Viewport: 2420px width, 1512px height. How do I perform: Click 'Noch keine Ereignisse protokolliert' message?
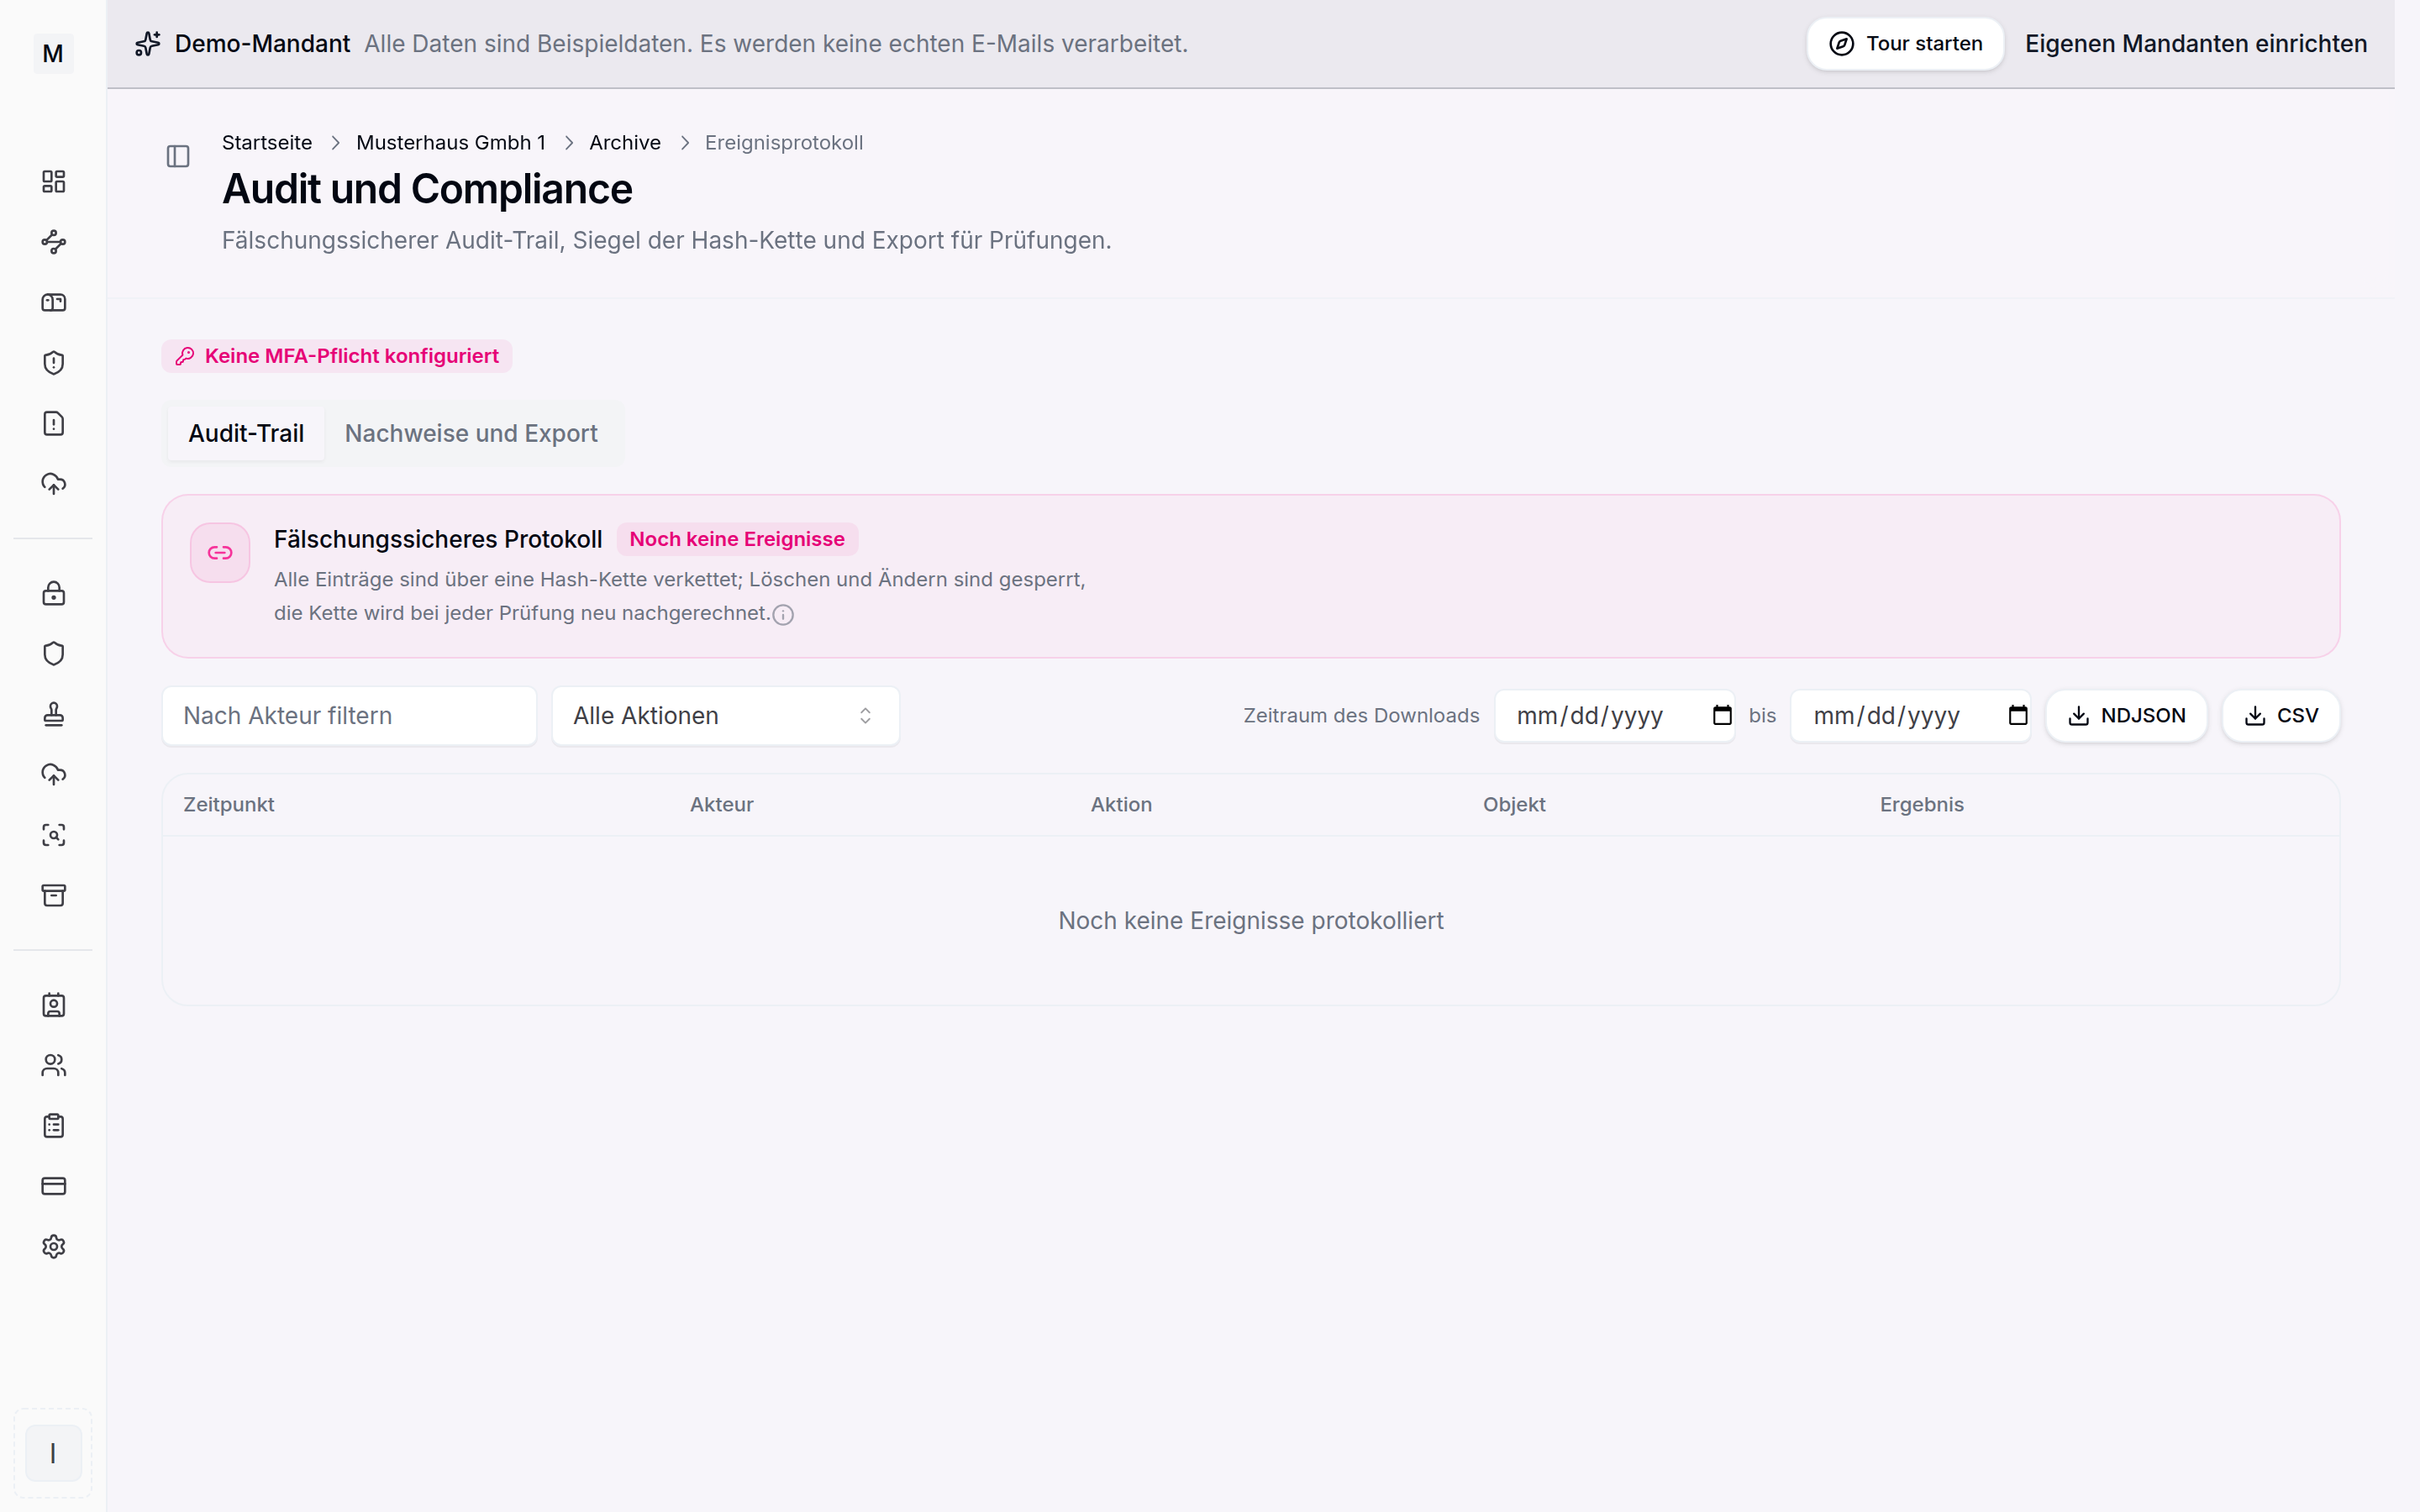tap(1251, 921)
